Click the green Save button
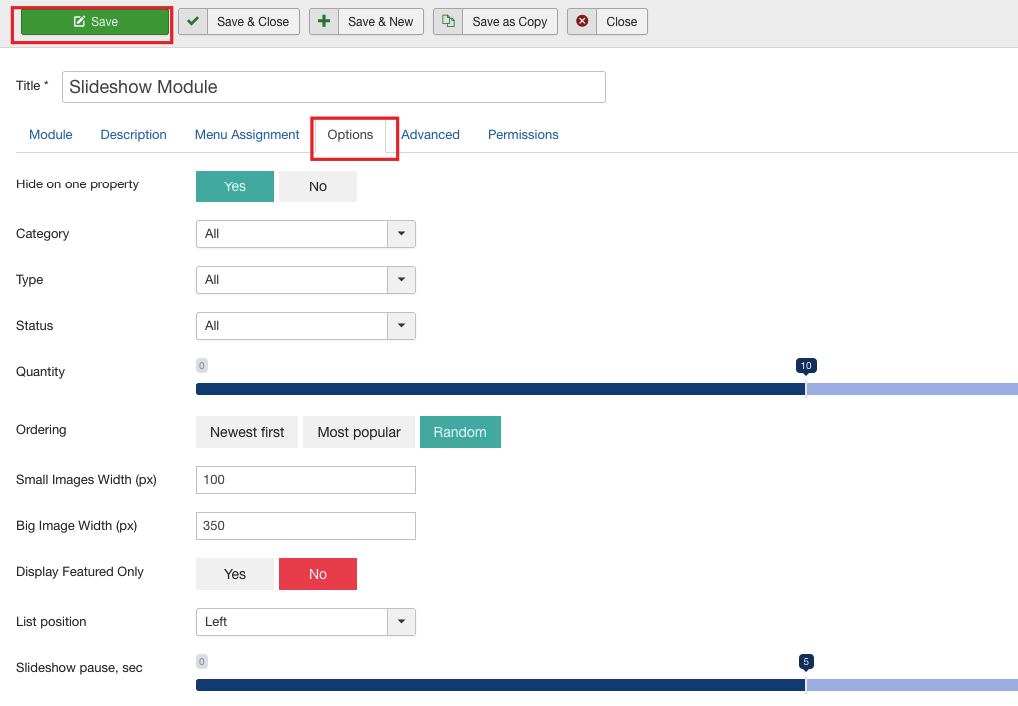This screenshot has width=1018, height=706. point(95,22)
